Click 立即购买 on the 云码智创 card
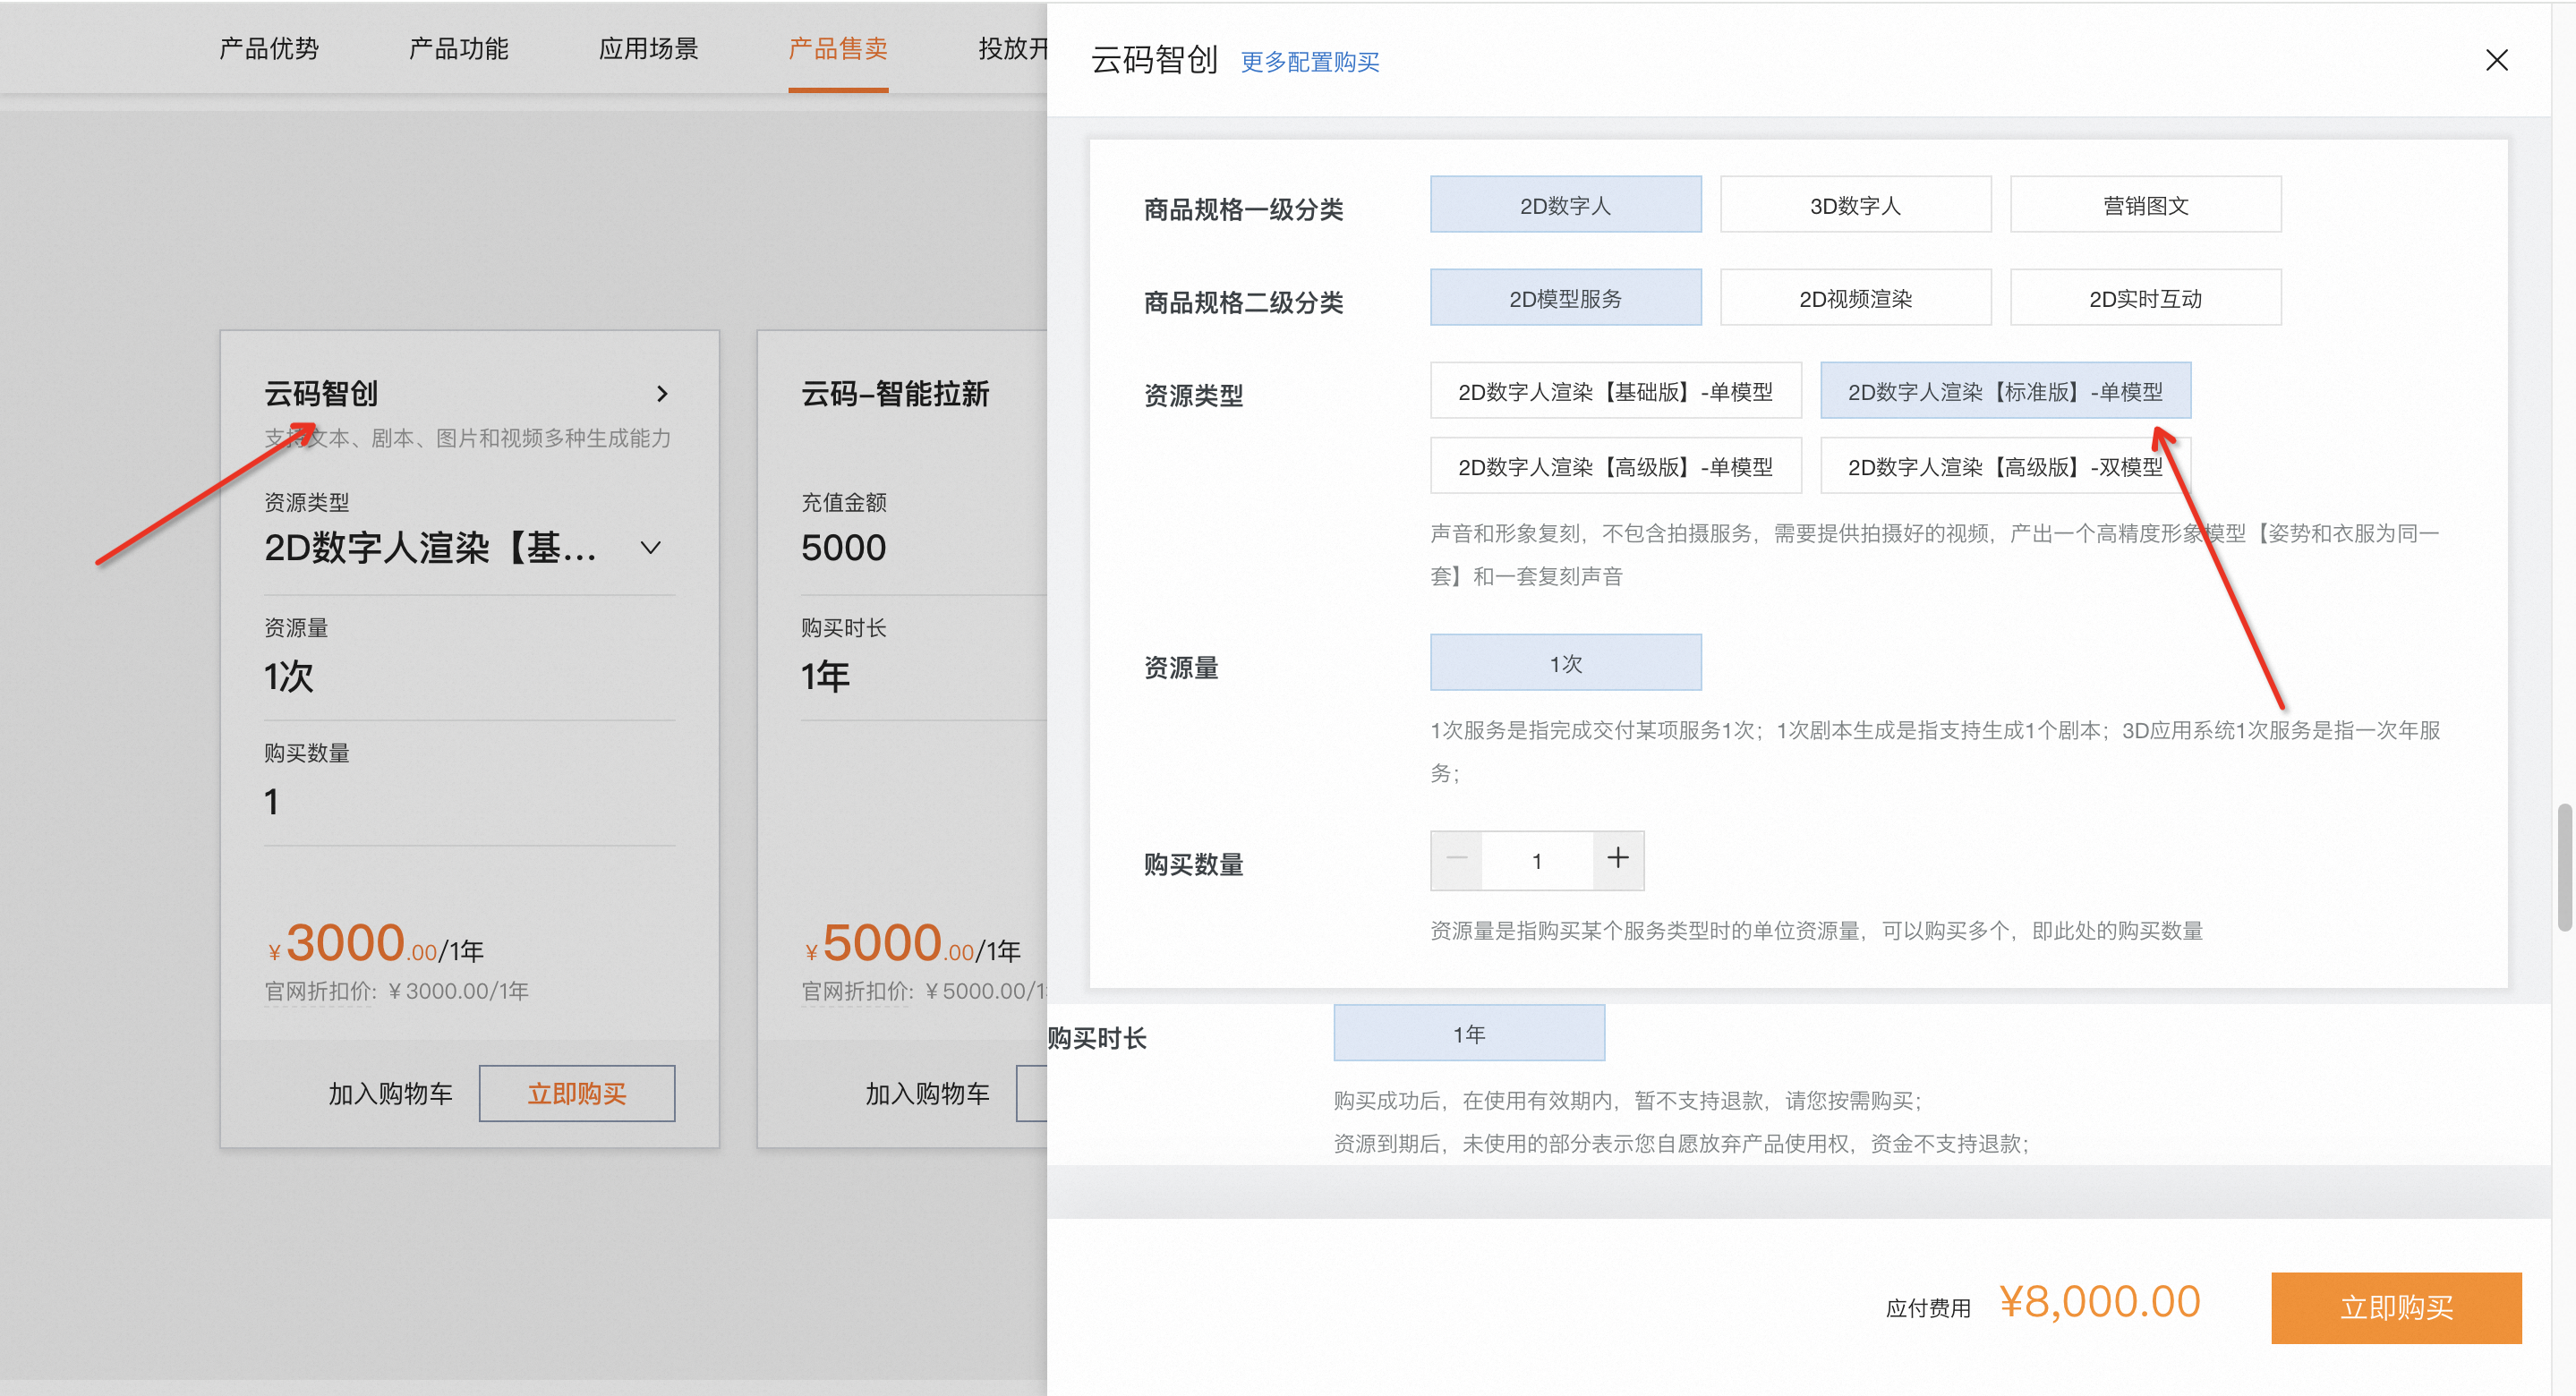The width and height of the screenshot is (2576, 1396). pyautogui.click(x=577, y=1094)
